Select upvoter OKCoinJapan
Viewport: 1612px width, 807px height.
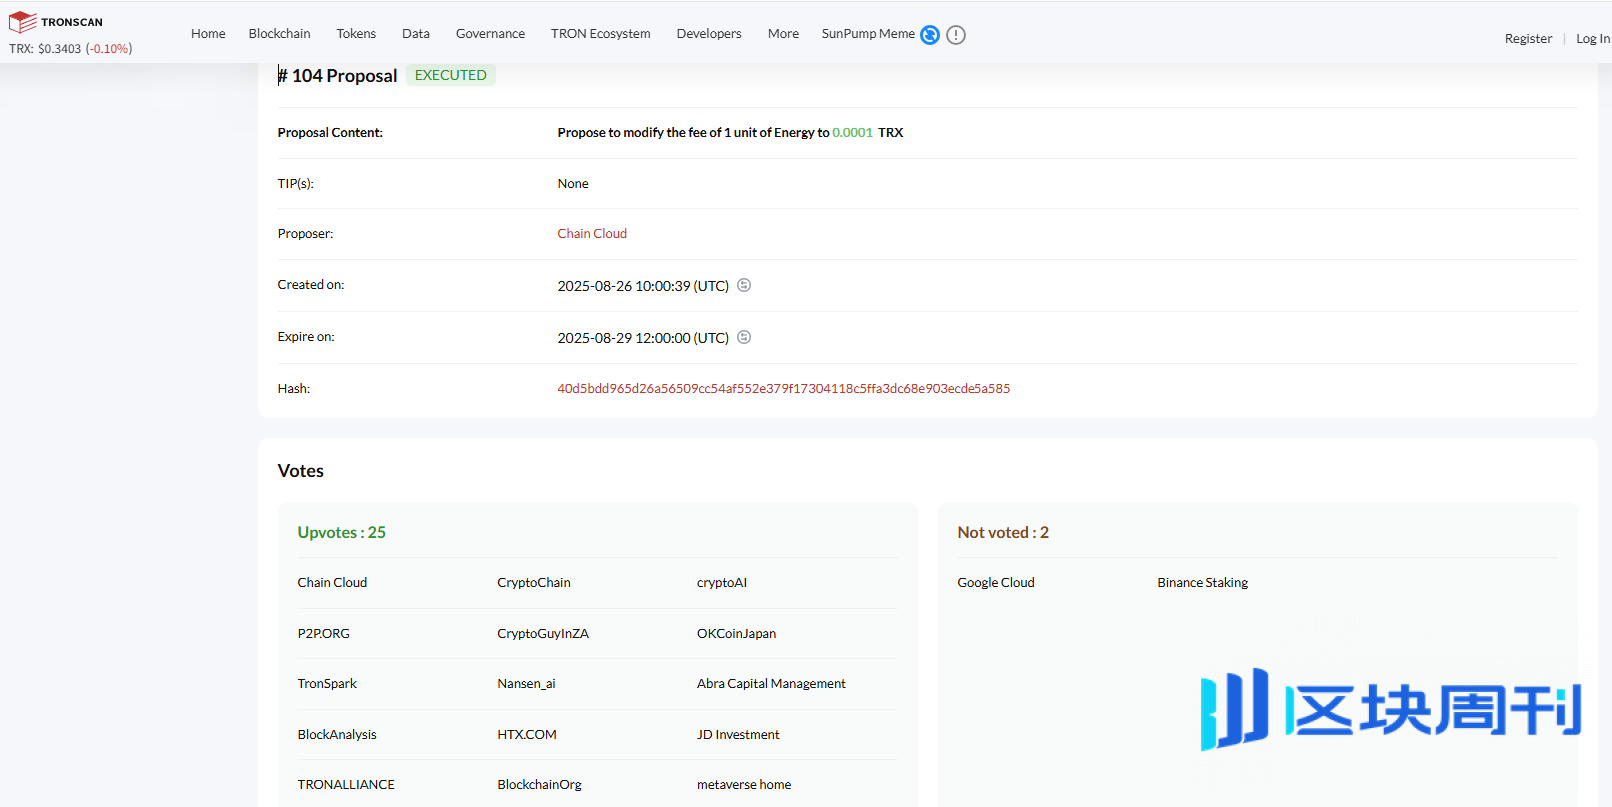pyautogui.click(x=736, y=634)
